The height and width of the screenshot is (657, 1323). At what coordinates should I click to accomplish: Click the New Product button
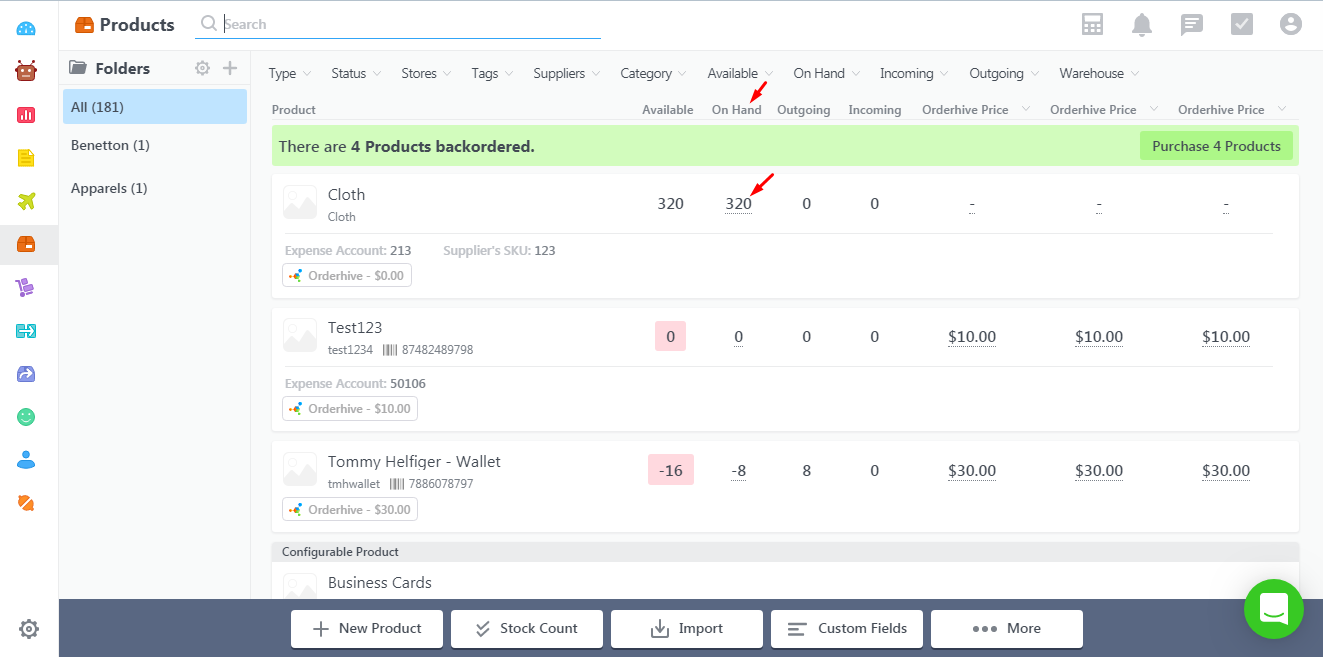367,629
